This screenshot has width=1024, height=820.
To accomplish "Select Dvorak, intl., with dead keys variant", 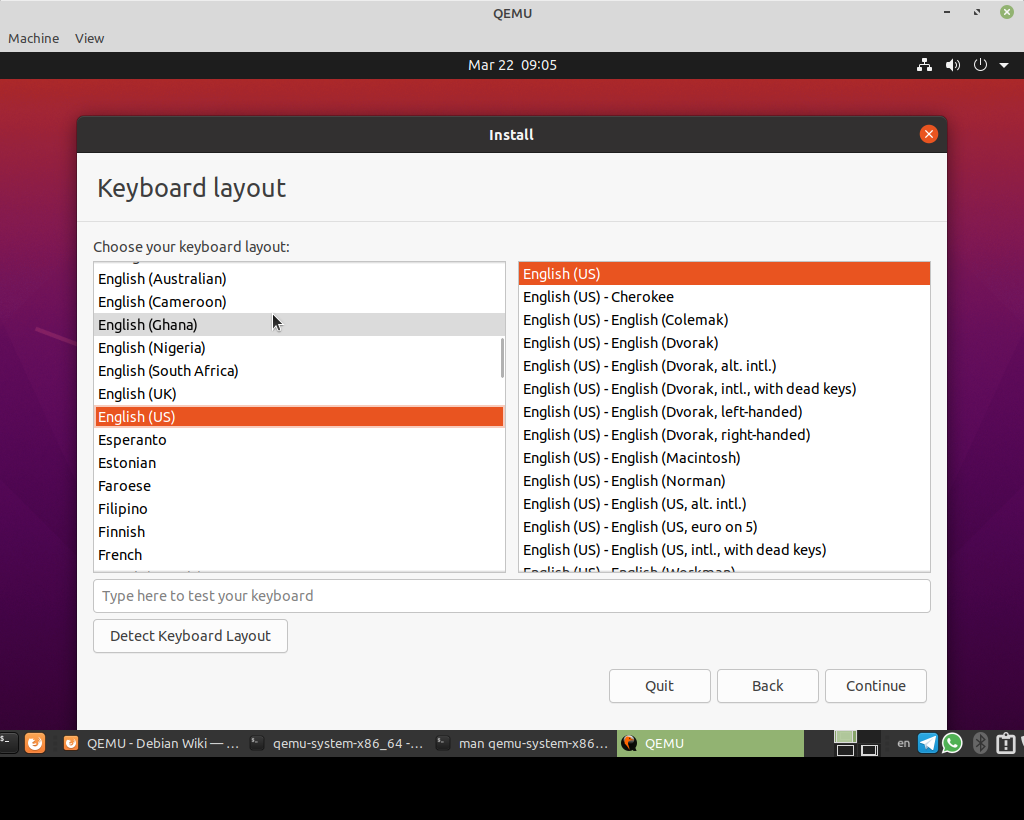I will click(724, 389).
